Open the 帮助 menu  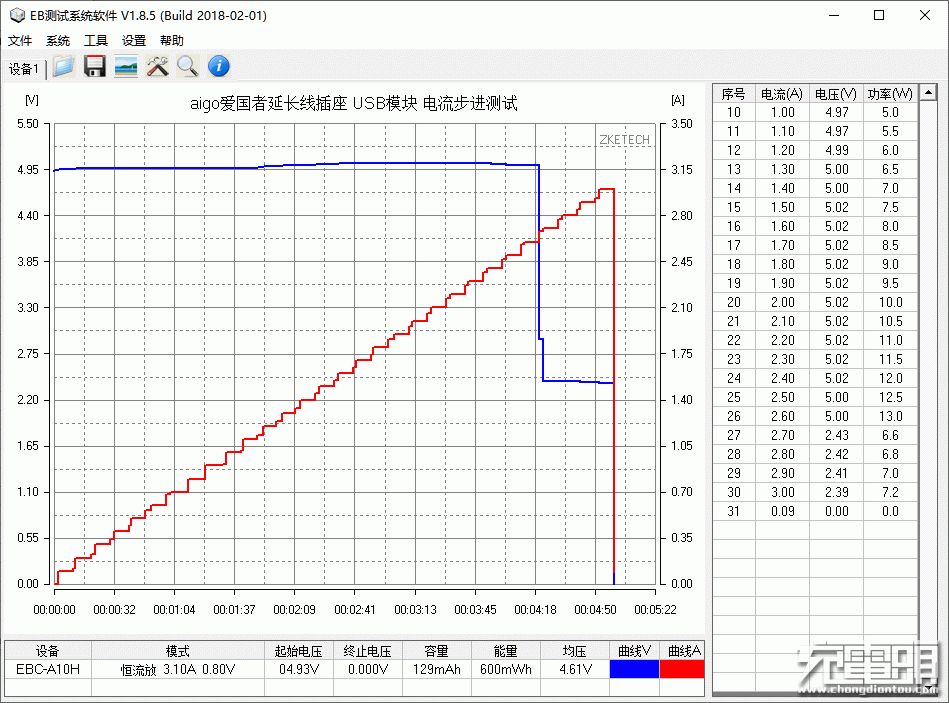coord(171,41)
